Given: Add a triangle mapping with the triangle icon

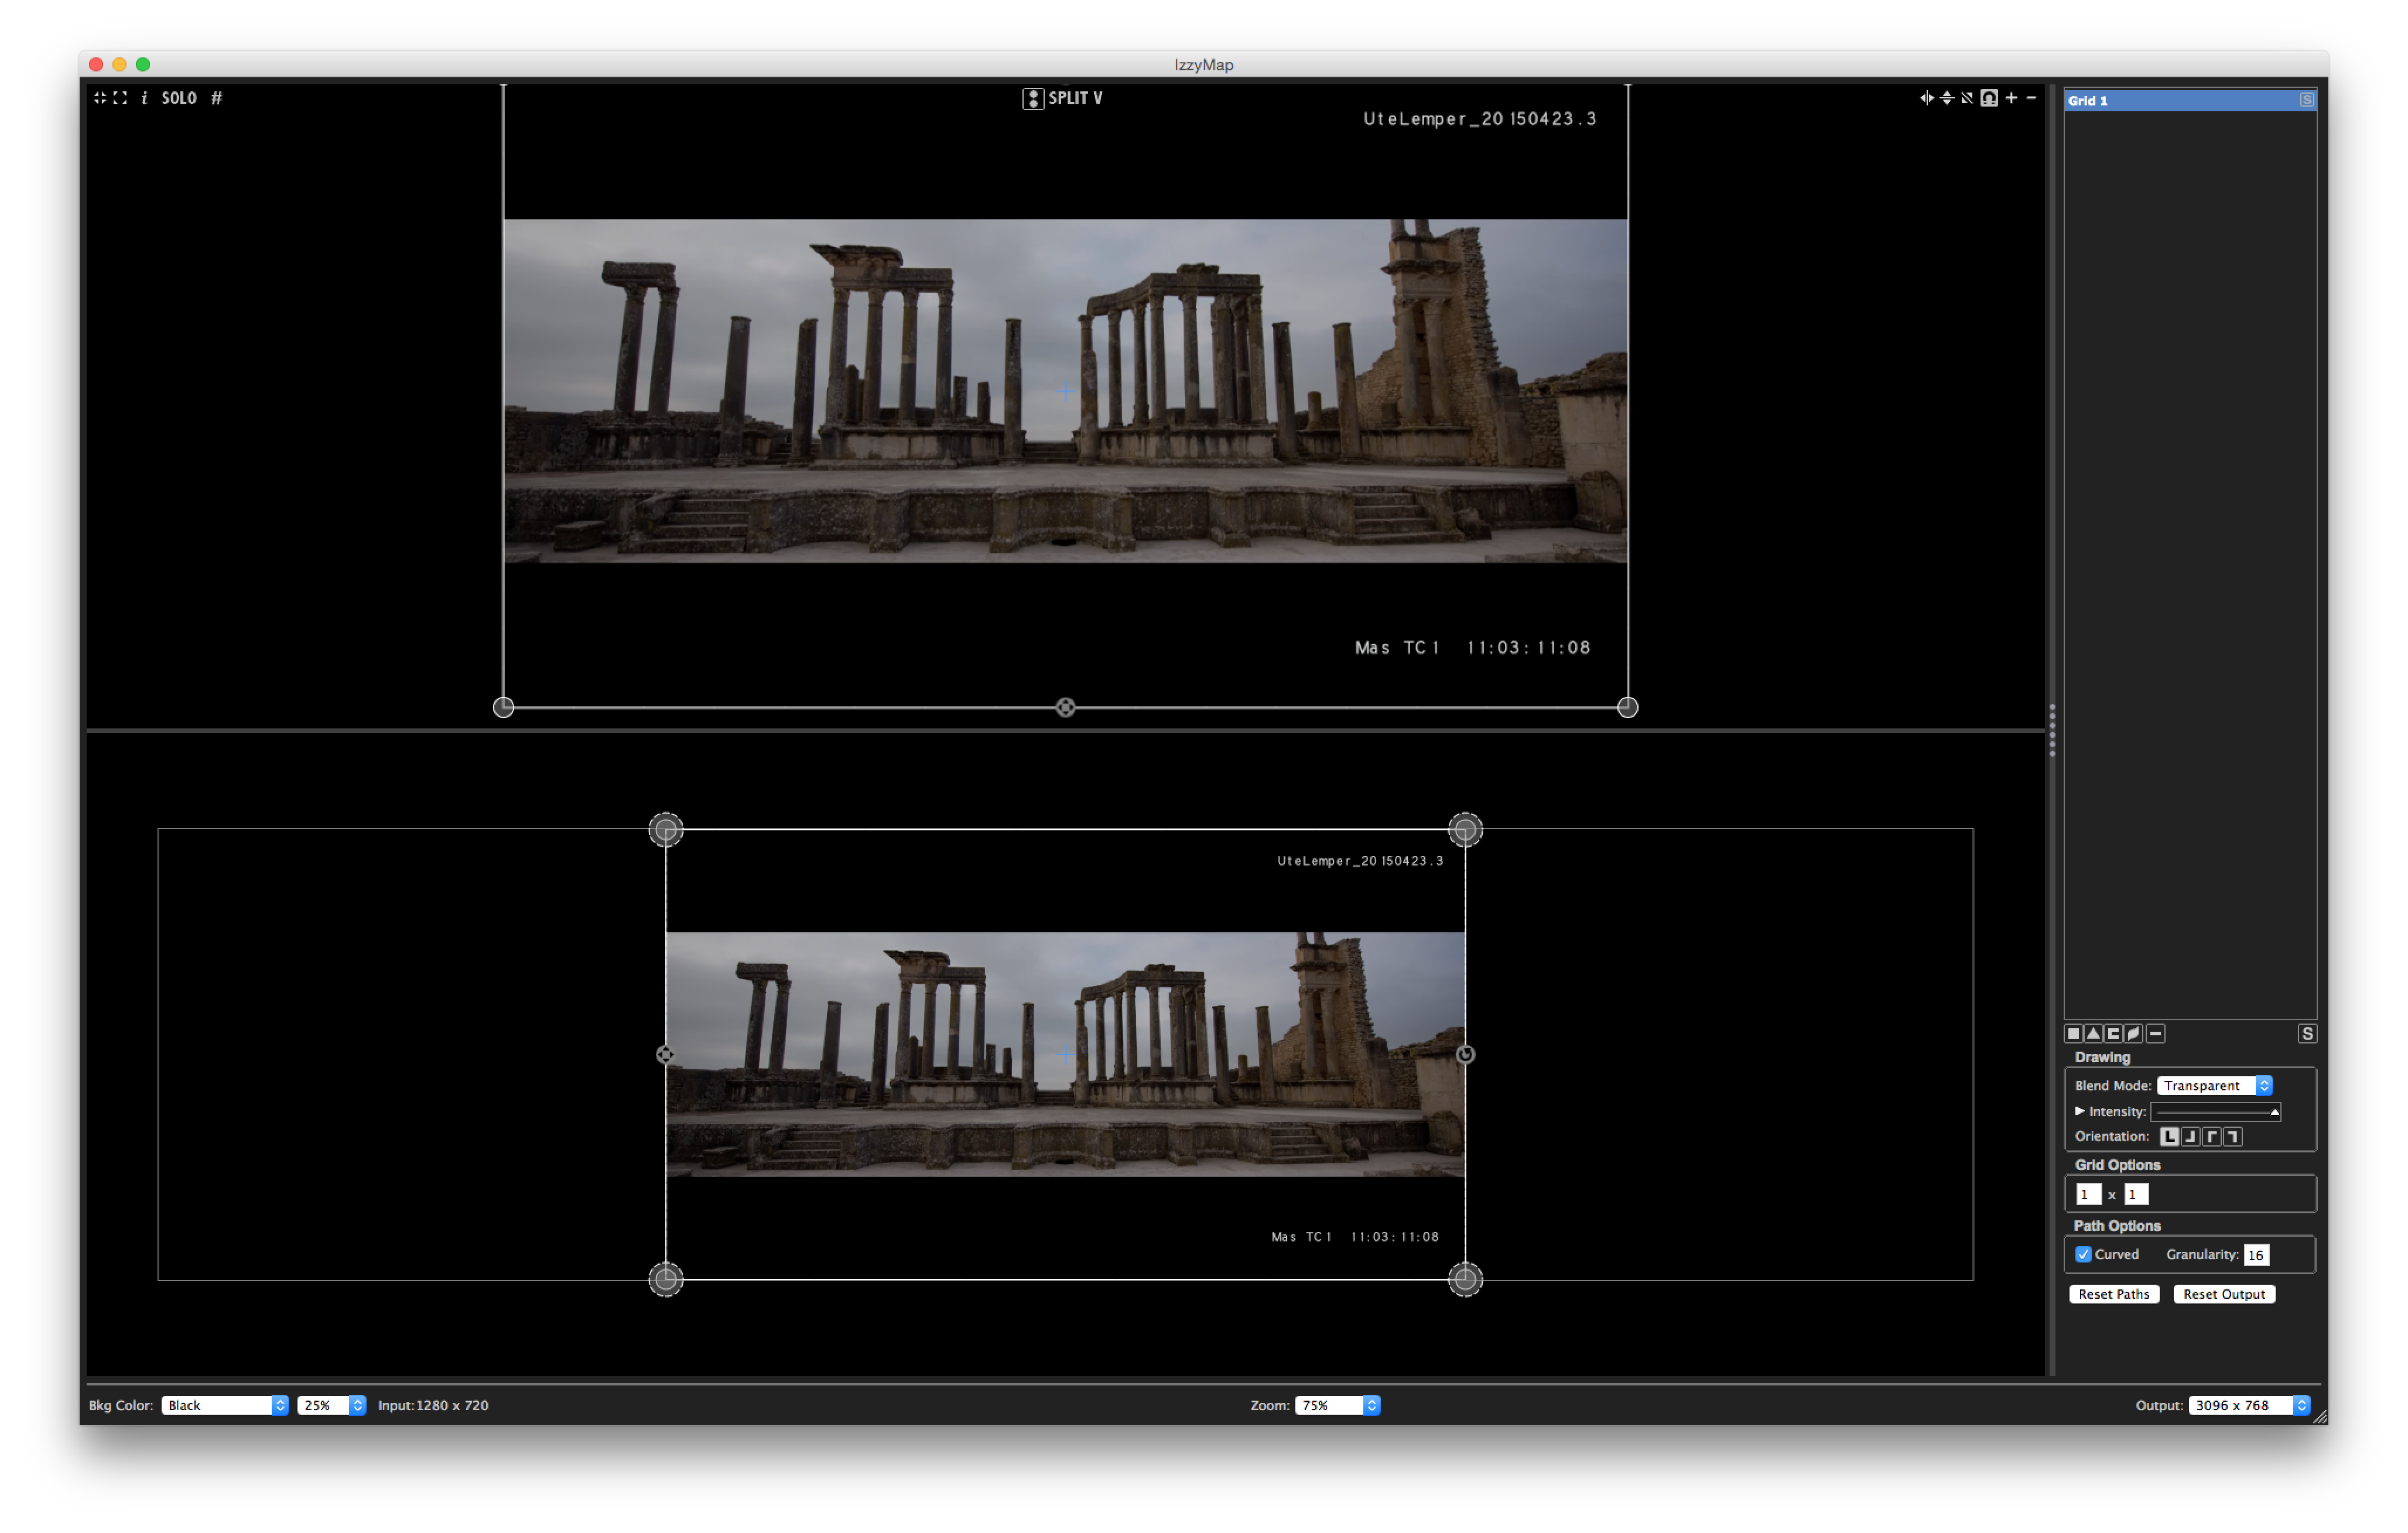Looking at the screenshot, I should coord(2093,1033).
